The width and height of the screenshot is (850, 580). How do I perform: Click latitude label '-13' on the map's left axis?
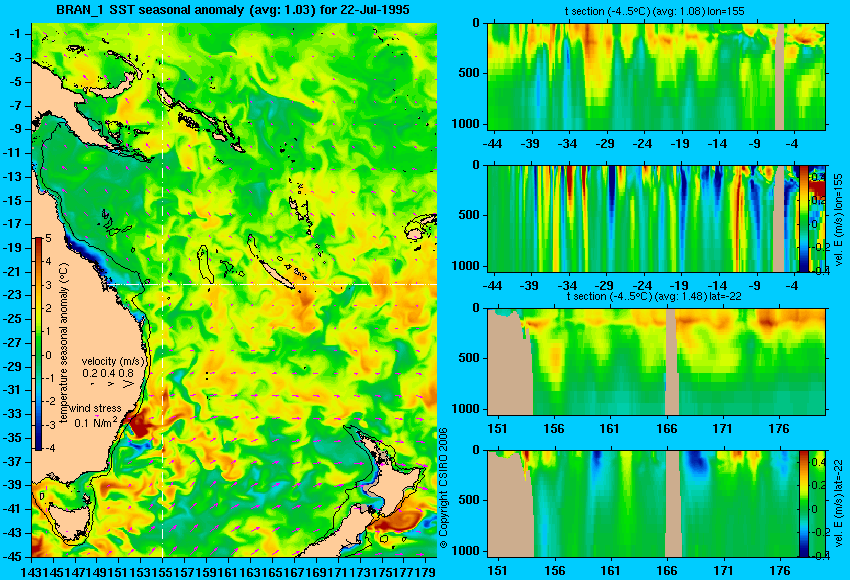(x=12, y=177)
